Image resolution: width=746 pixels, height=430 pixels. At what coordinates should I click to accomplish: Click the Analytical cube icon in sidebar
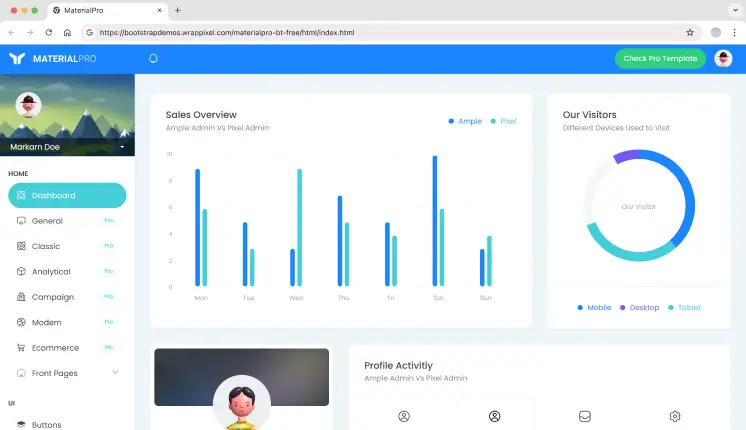(22, 272)
